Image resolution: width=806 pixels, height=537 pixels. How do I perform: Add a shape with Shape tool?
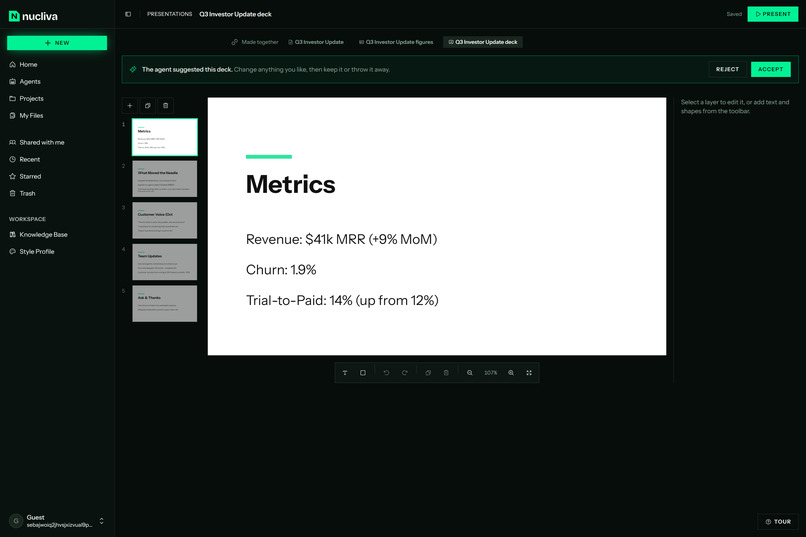[x=363, y=373]
